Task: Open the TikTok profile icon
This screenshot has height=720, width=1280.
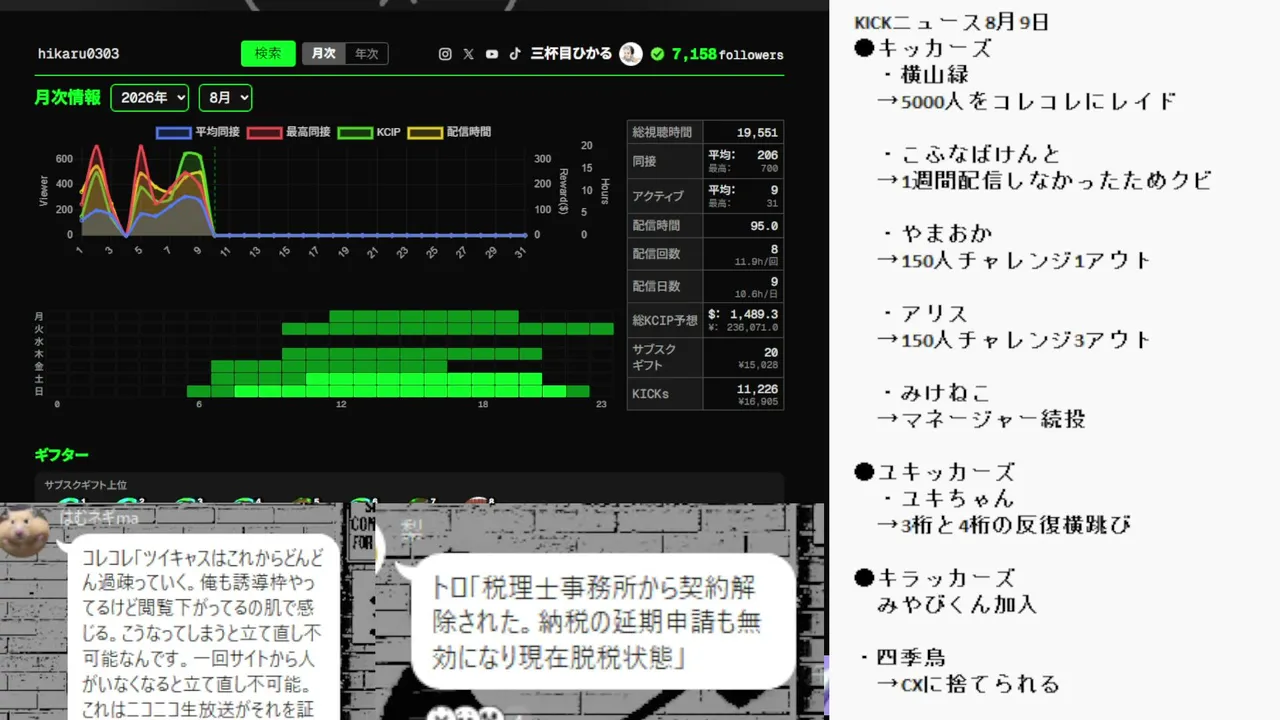Action: click(x=515, y=54)
